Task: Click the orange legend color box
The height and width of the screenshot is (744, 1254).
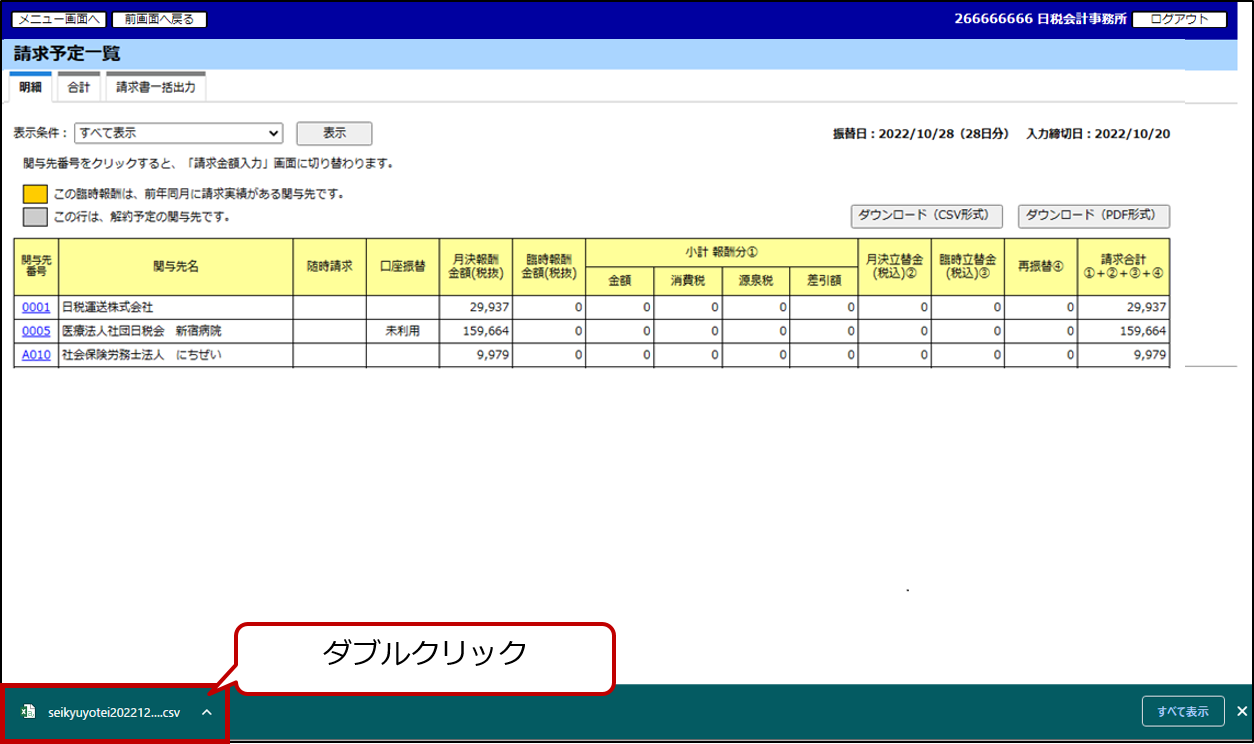Action: pos(35,194)
